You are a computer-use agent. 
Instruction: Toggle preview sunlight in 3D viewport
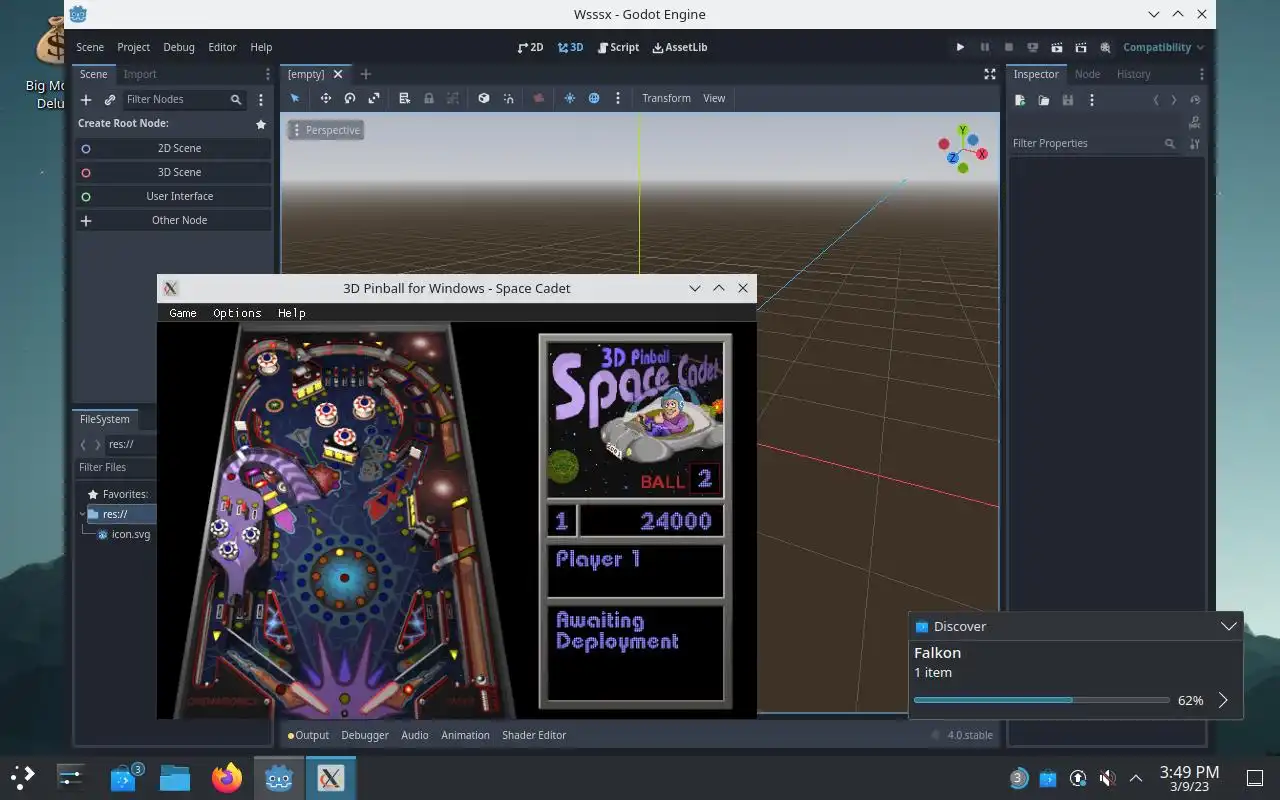point(570,98)
